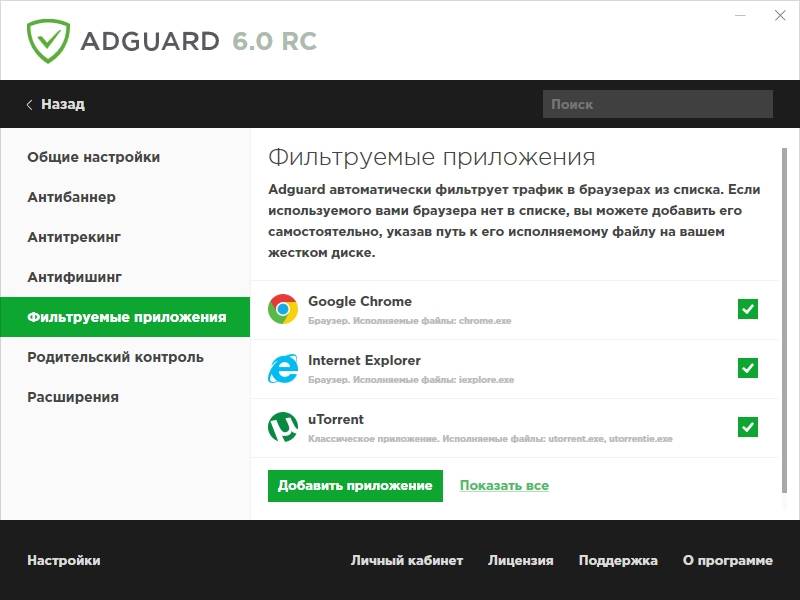Click the applications list vertical scrollbar
Viewport: 800px width, 600px height.
[784, 320]
